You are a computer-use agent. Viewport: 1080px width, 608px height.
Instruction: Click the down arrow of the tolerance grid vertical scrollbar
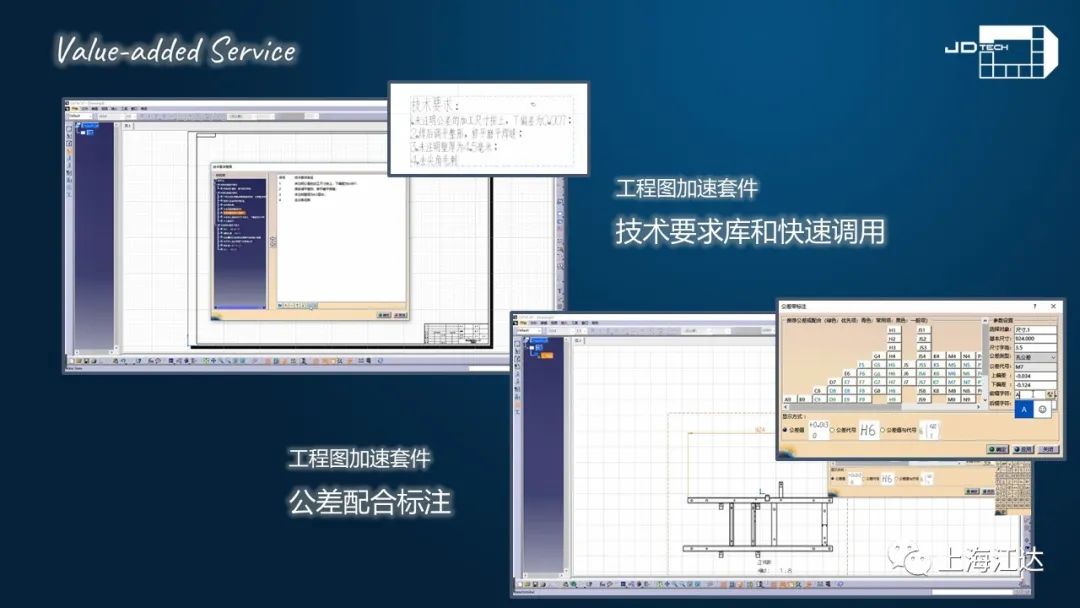985,400
